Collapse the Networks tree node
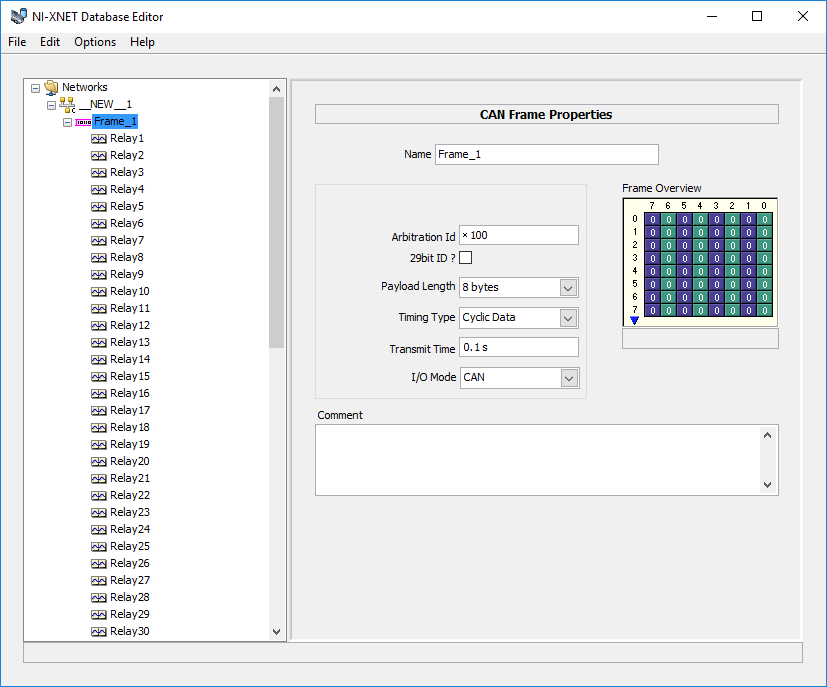 click(x=35, y=88)
